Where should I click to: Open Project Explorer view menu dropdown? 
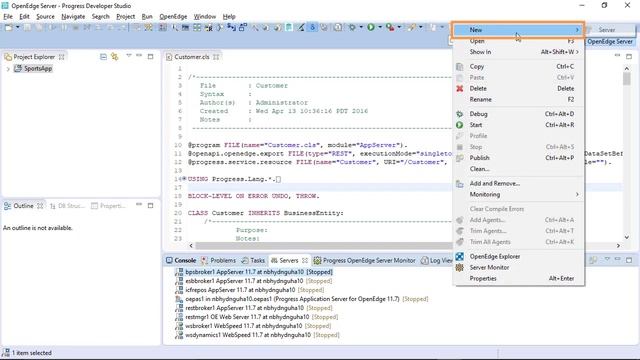(129, 56)
